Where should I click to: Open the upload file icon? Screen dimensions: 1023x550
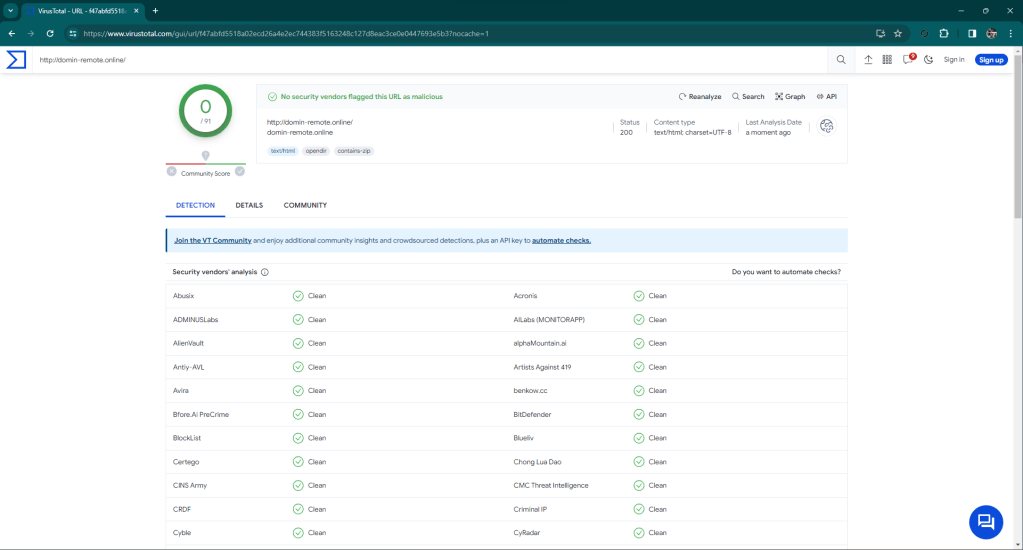pyautogui.click(x=868, y=60)
